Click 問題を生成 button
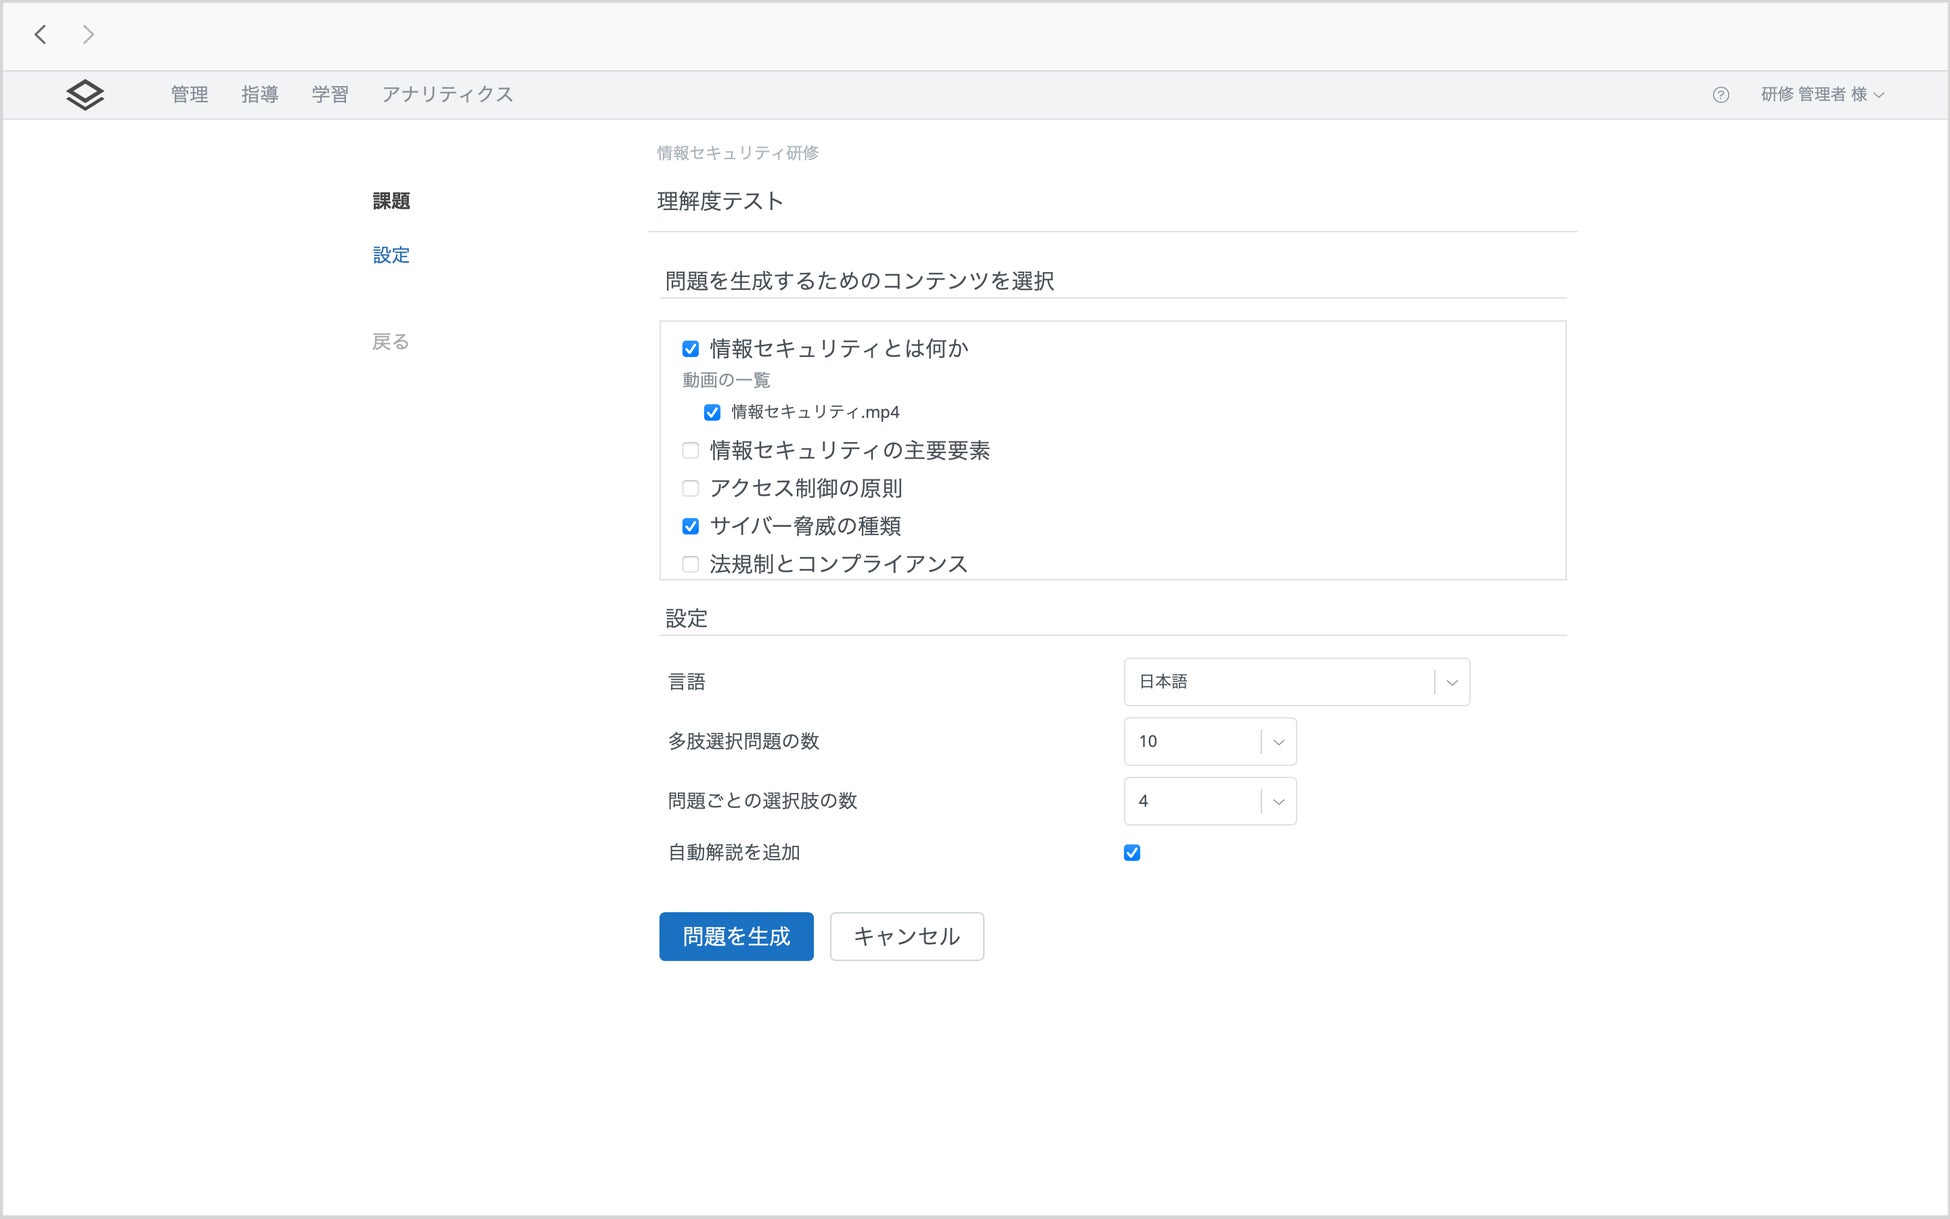Viewport: 1950px width, 1219px height. pos(736,937)
